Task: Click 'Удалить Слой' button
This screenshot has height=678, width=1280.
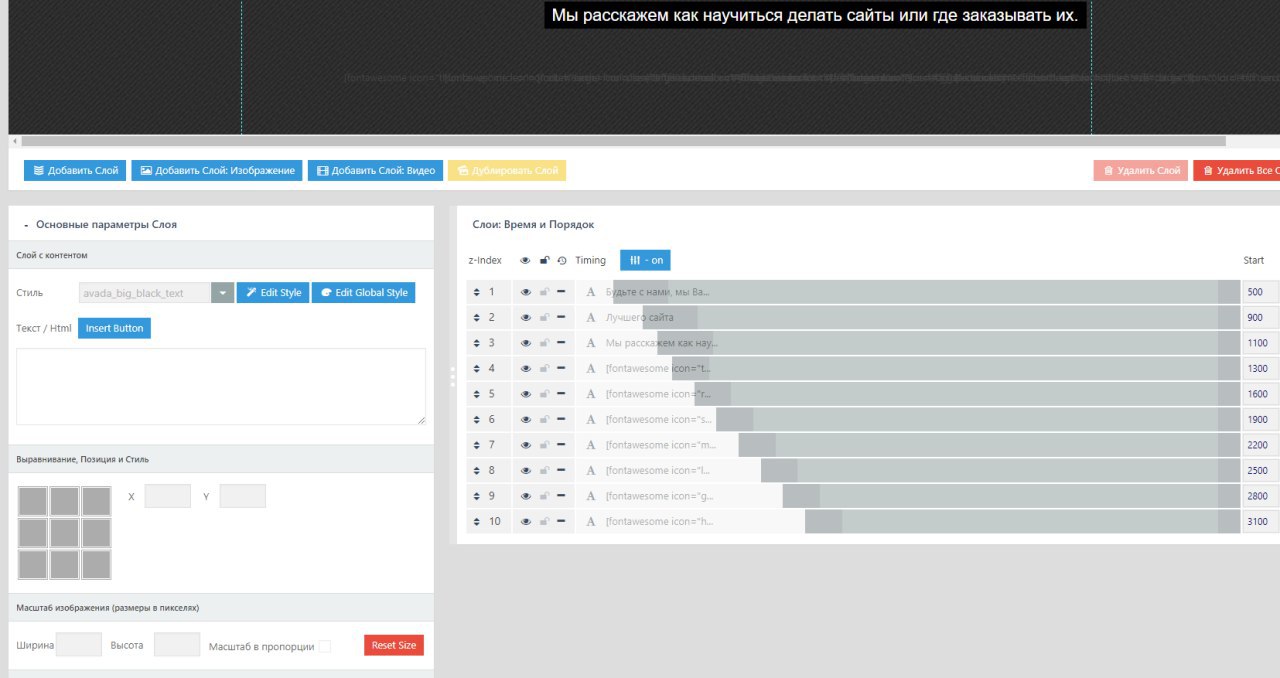Action: coord(1140,171)
